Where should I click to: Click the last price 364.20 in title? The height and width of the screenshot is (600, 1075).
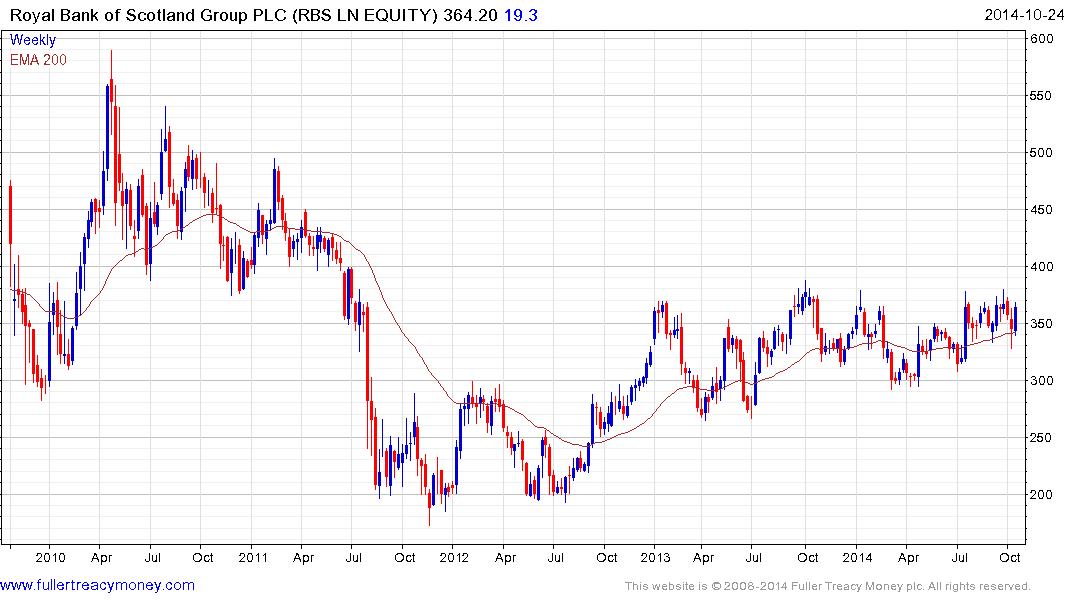[470, 15]
